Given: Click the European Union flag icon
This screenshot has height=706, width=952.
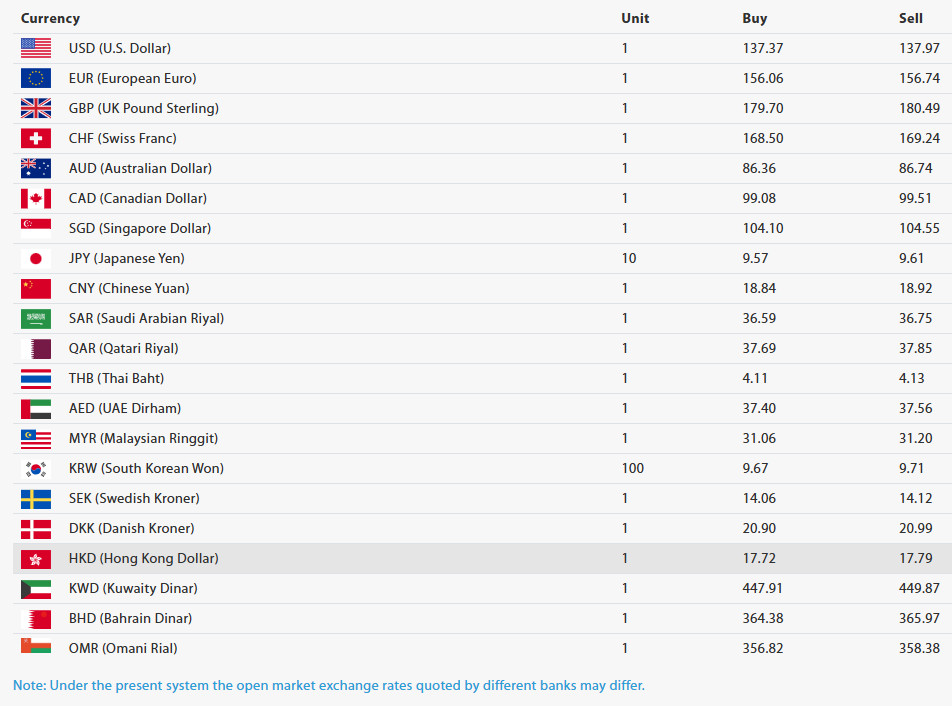Looking at the screenshot, I should click(35, 78).
